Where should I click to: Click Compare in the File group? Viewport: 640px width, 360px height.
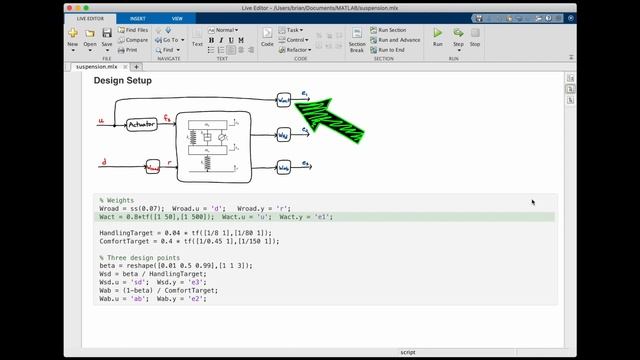pos(133,40)
